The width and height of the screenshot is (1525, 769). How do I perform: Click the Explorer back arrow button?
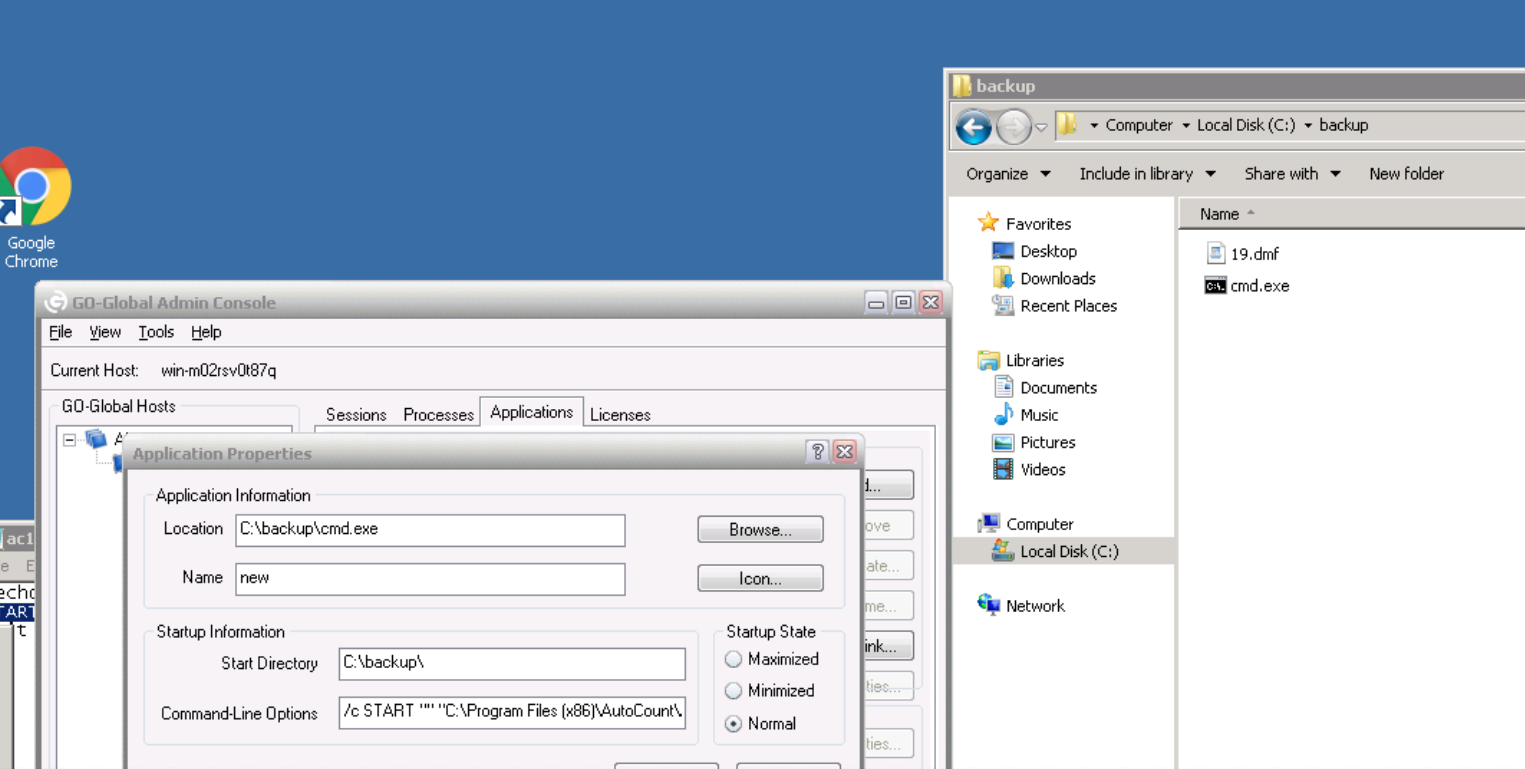(973, 127)
